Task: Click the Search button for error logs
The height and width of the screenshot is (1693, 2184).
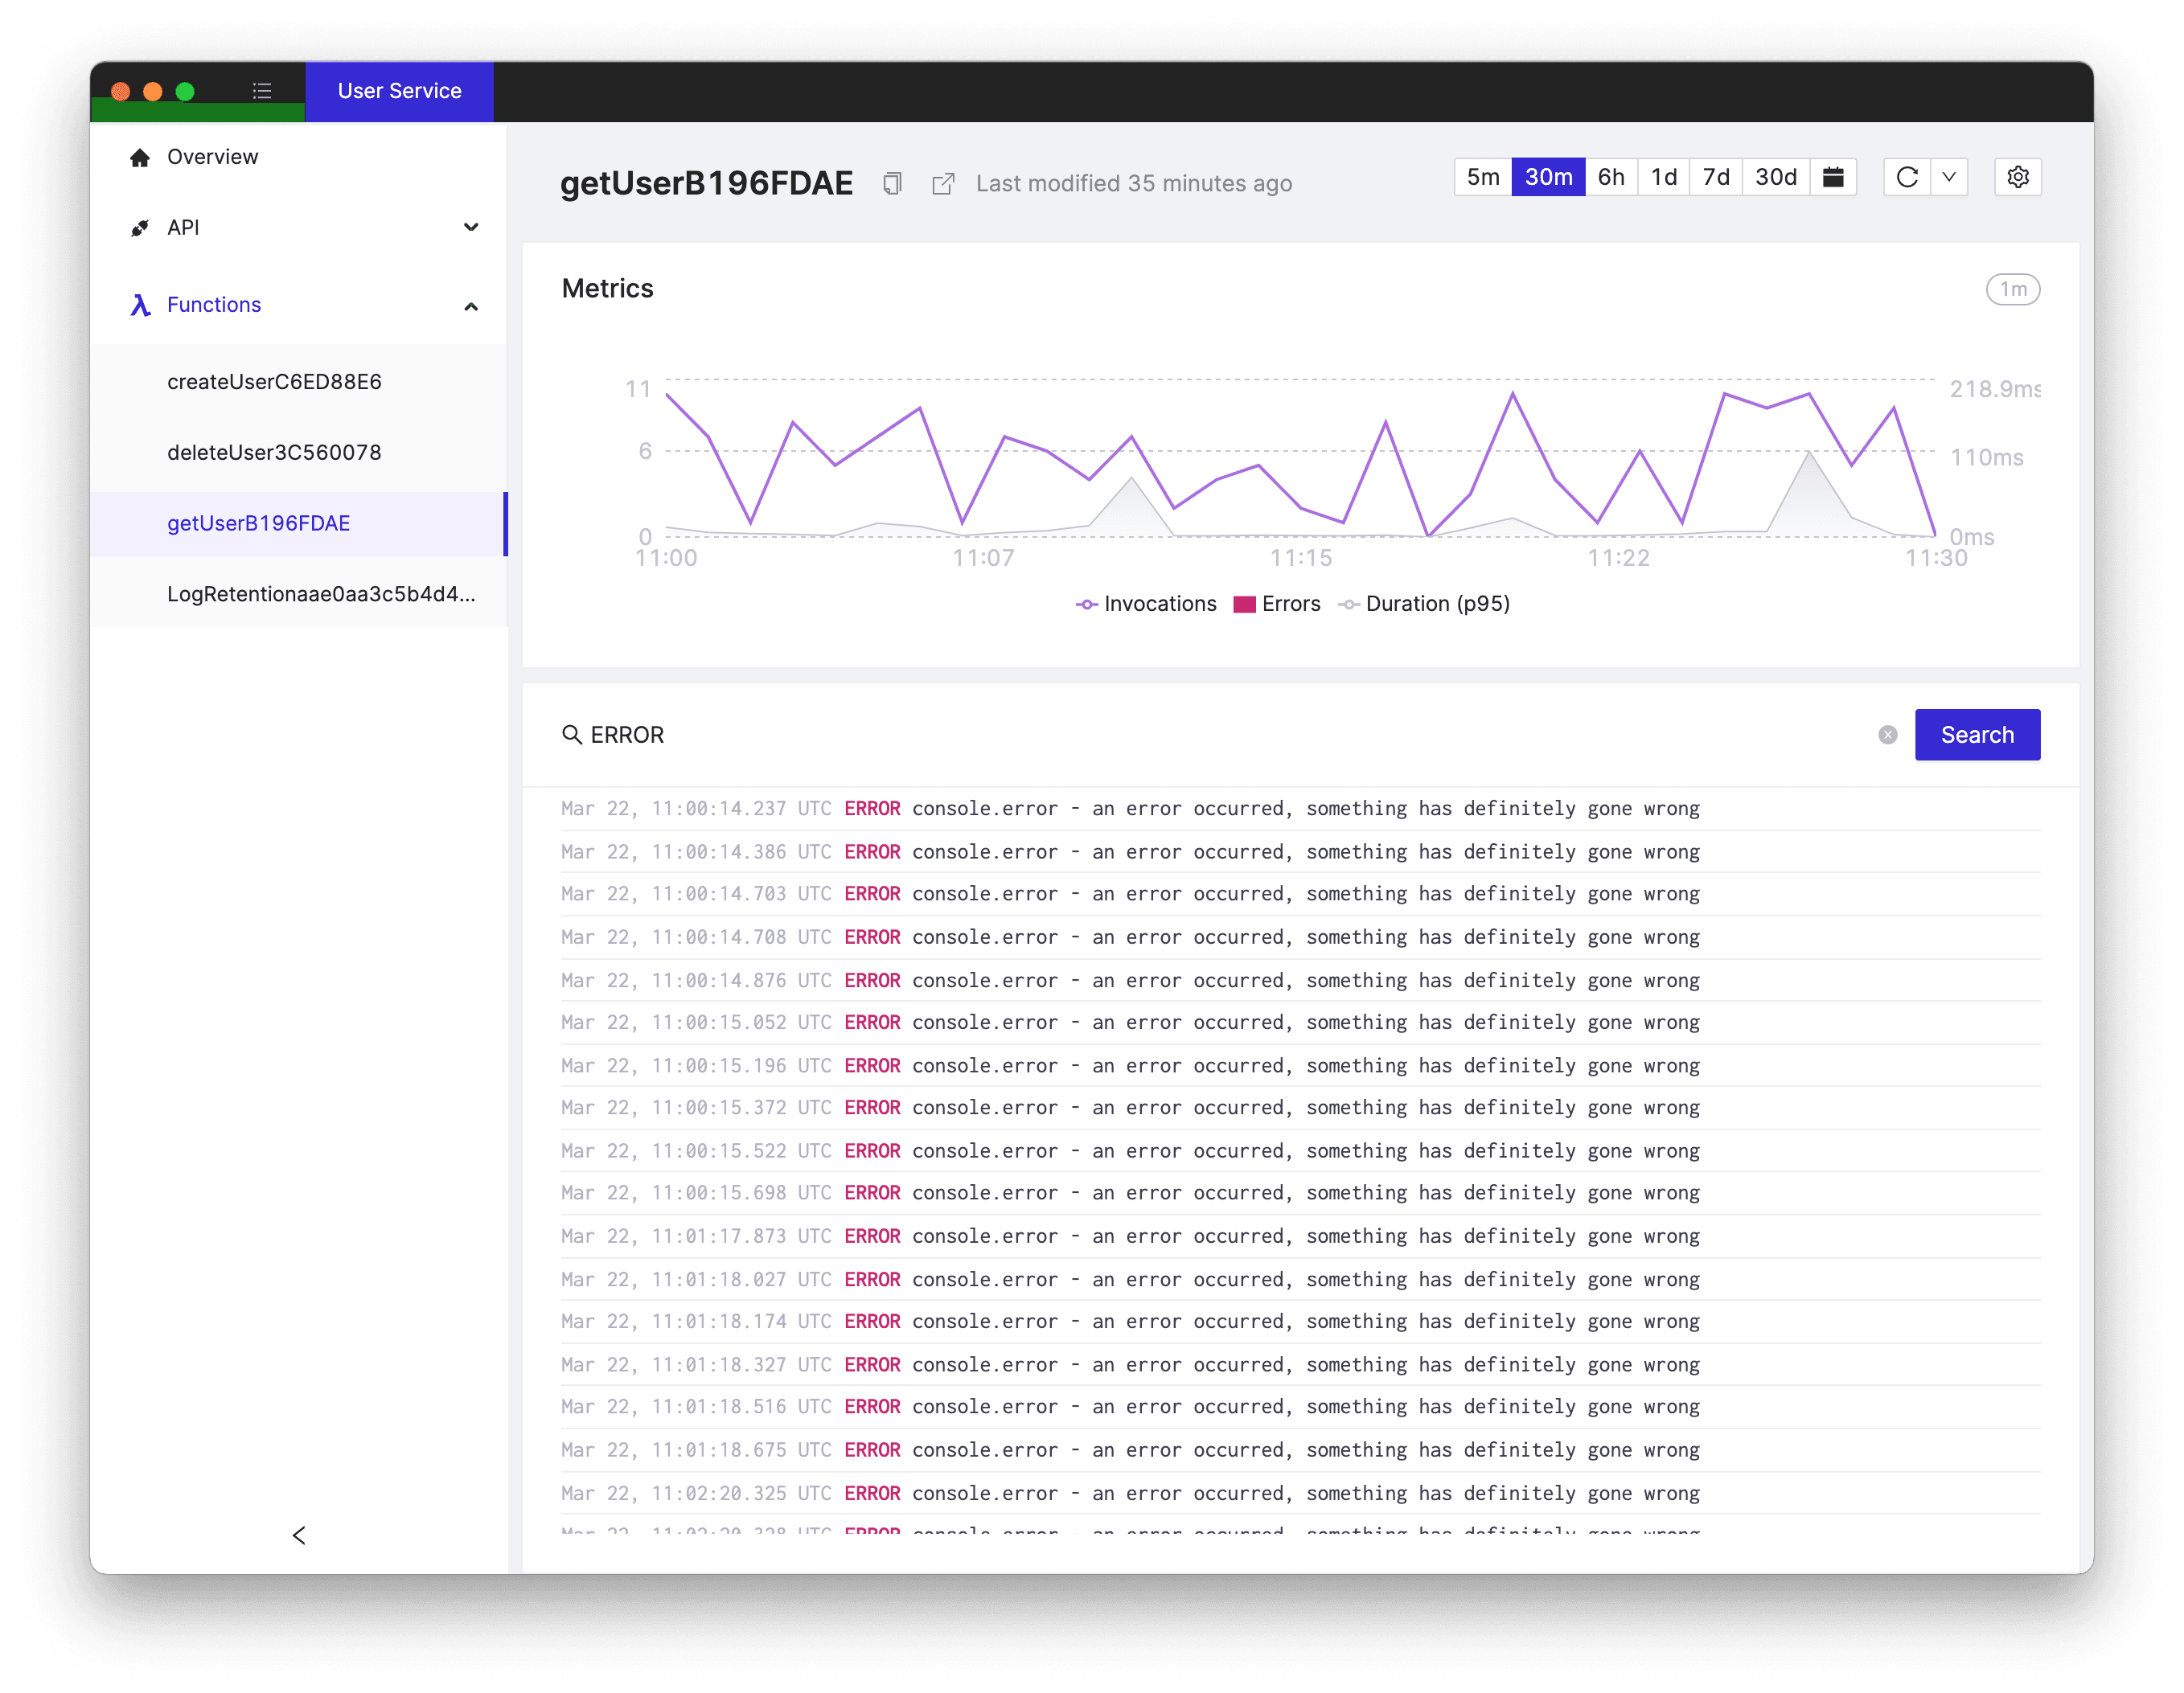Action: [1977, 734]
